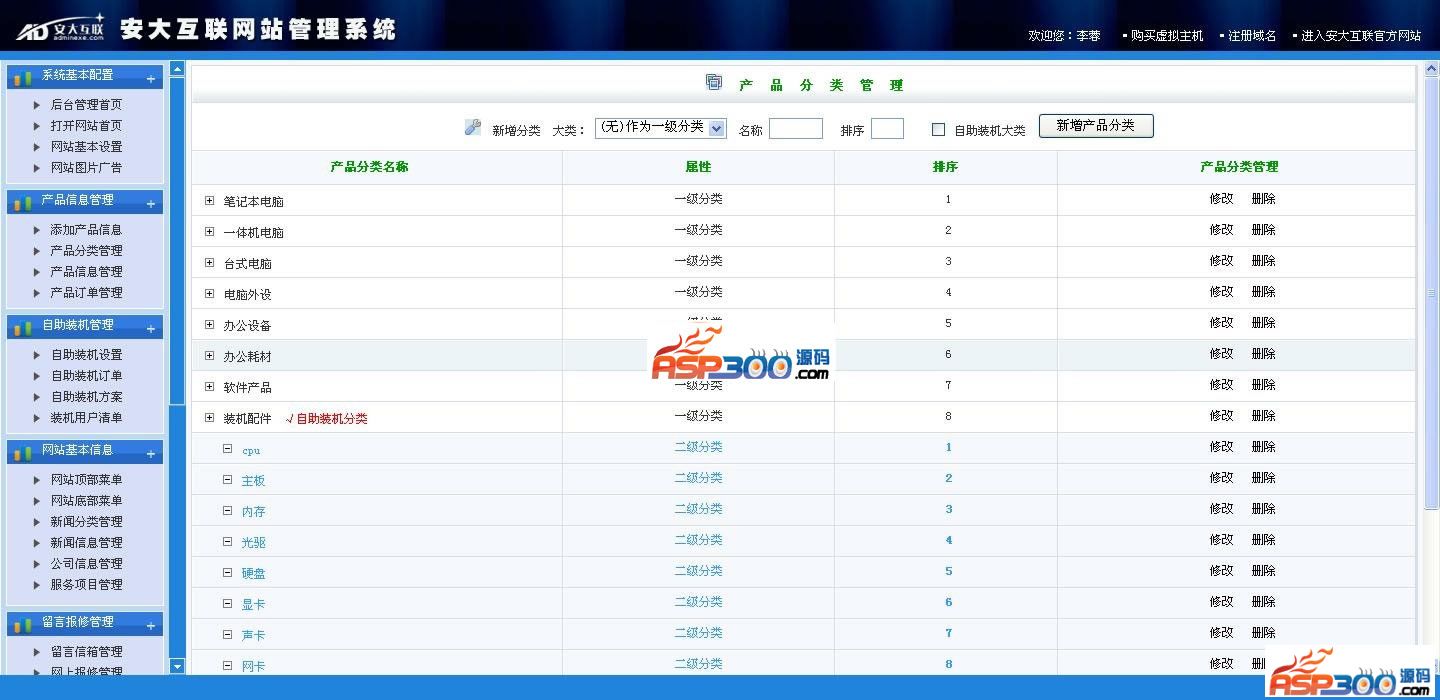Open 新闻信息管理 in the sidebar menu

[86, 543]
